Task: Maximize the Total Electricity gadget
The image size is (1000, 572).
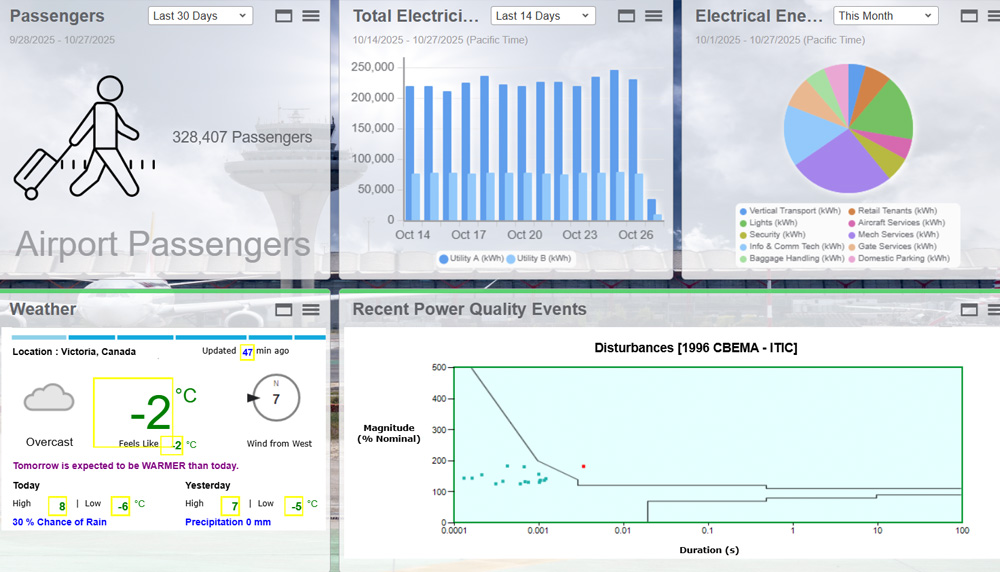Action: pos(626,16)
